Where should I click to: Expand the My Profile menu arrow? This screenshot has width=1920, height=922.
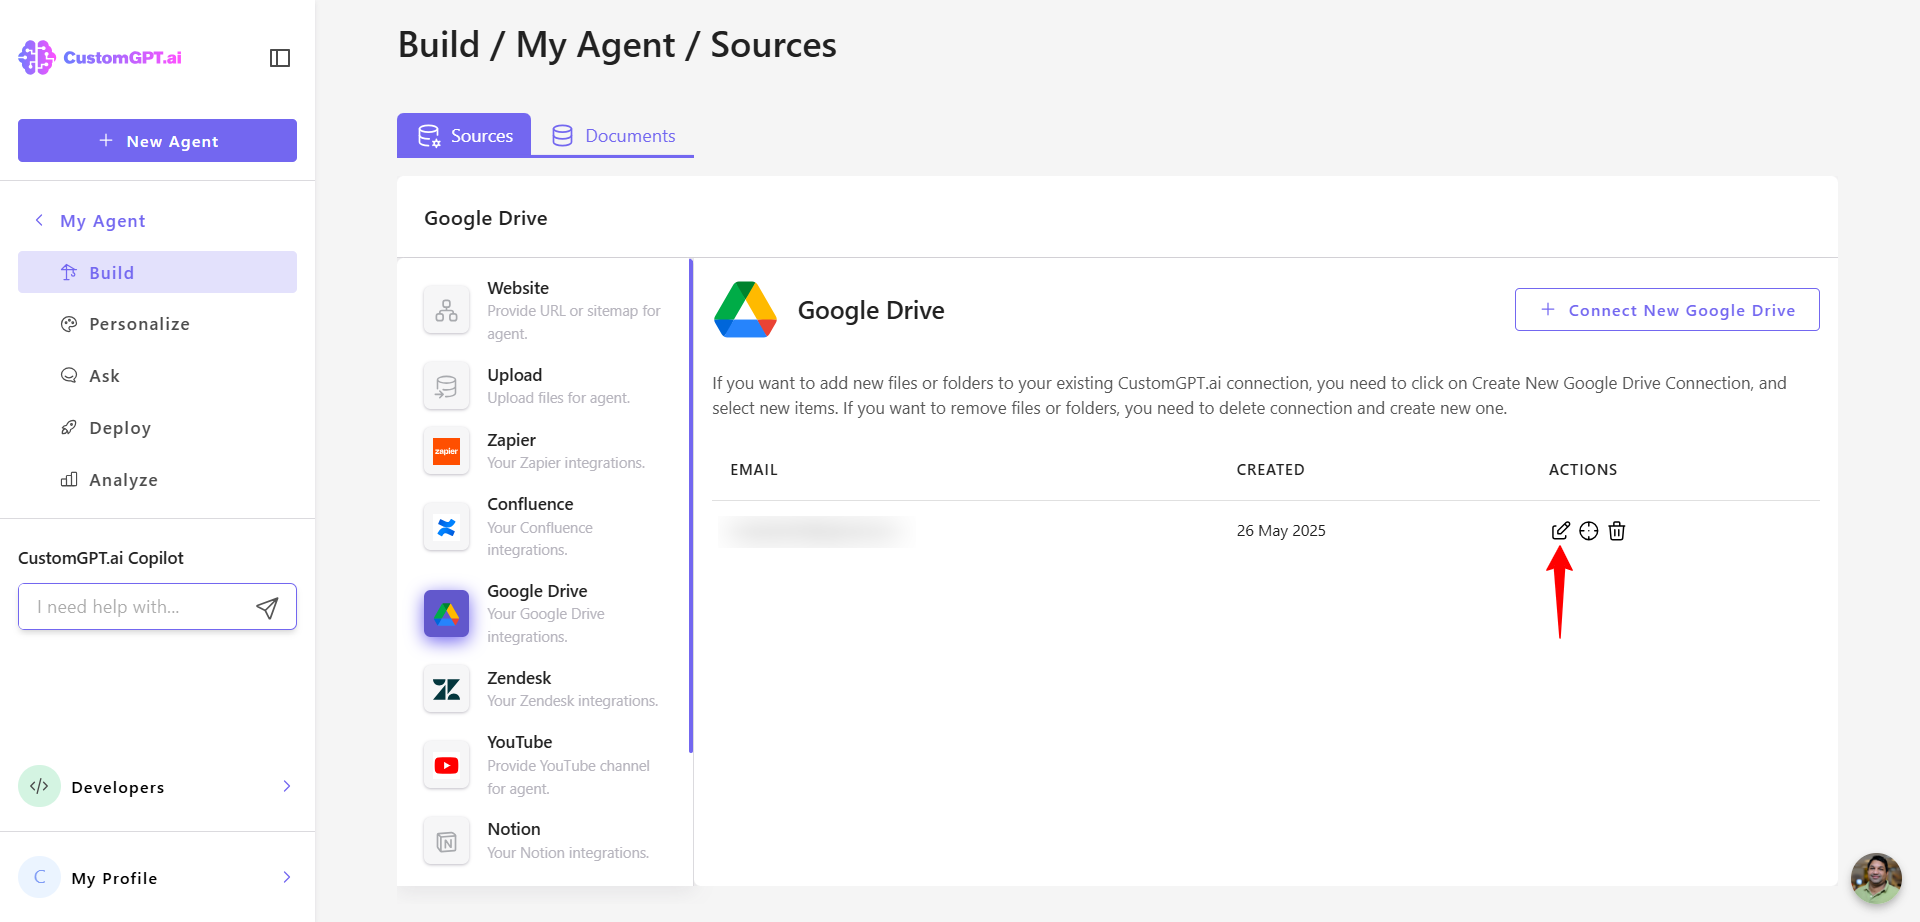click(287, 877)
